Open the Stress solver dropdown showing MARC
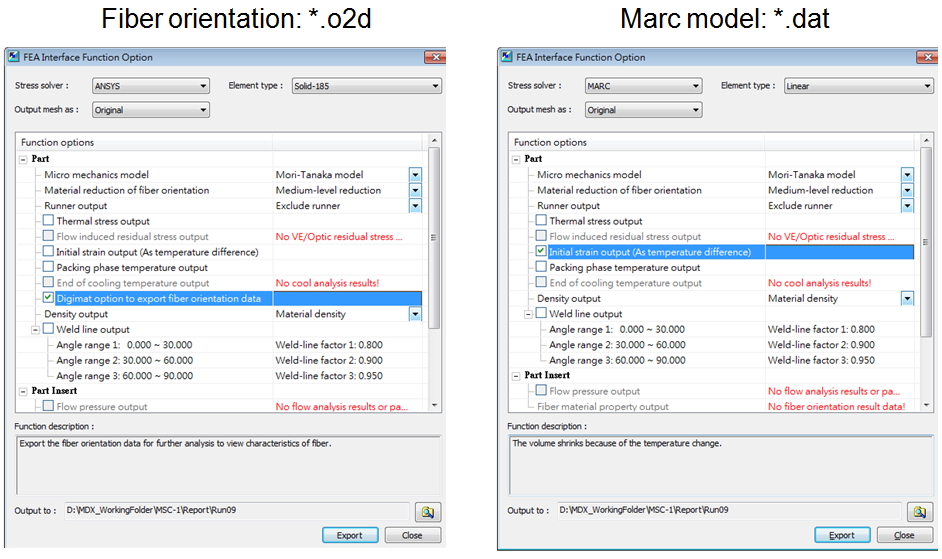 coord(642,86)
